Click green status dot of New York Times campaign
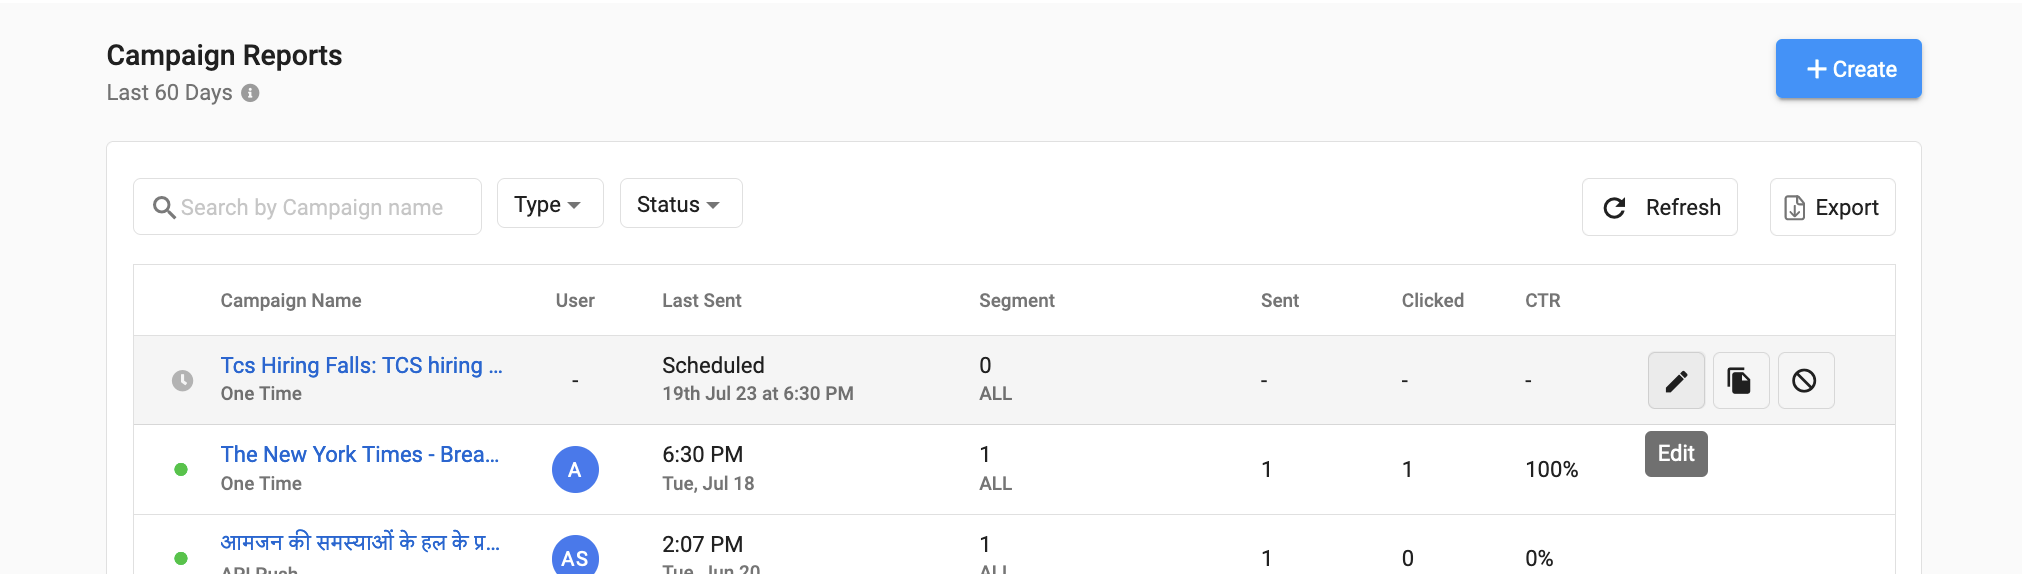This screenshot has height=574, width=2022. (181, 469)
